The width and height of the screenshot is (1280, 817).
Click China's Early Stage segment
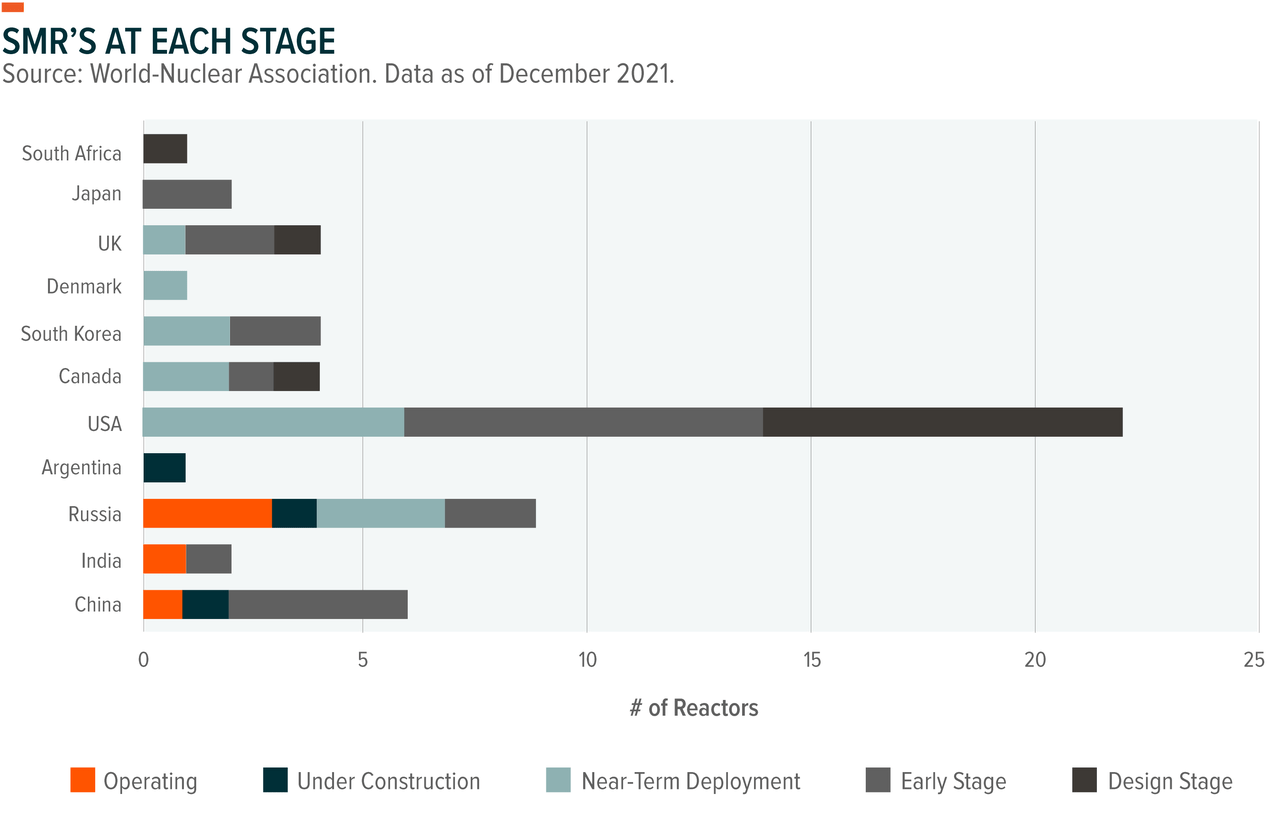click(x=318, y=605)
